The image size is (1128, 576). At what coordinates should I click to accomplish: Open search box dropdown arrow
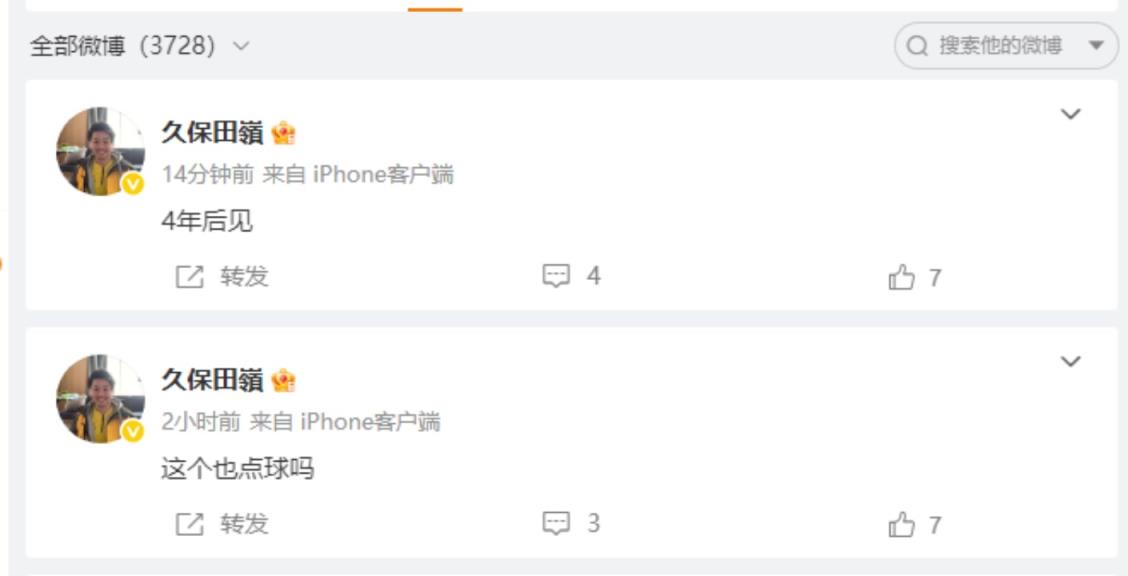coord(1096,46)
